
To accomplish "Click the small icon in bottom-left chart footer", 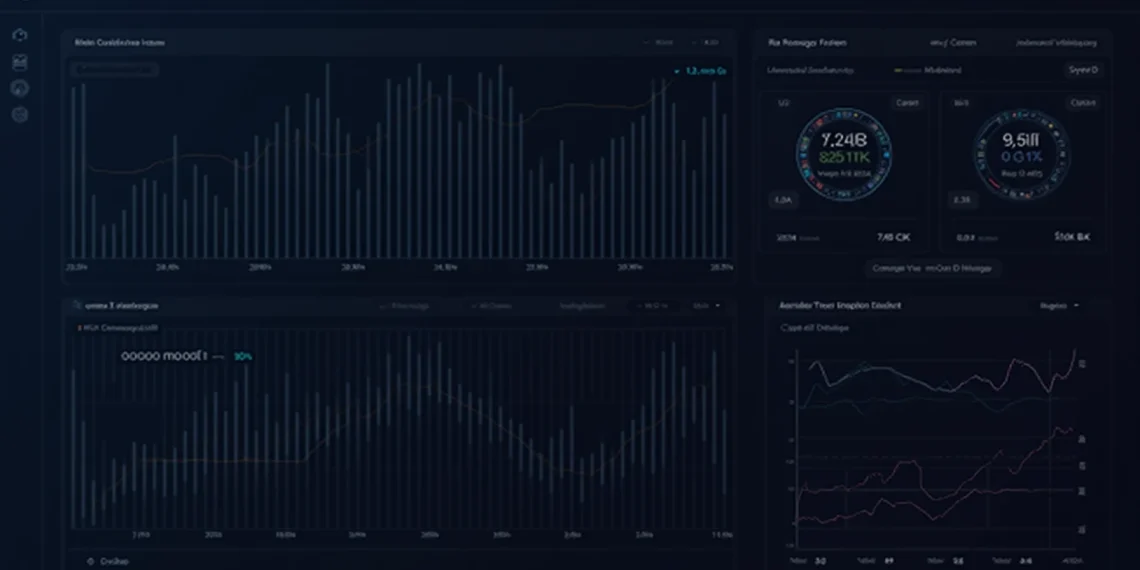I will (x=91, y=562).
